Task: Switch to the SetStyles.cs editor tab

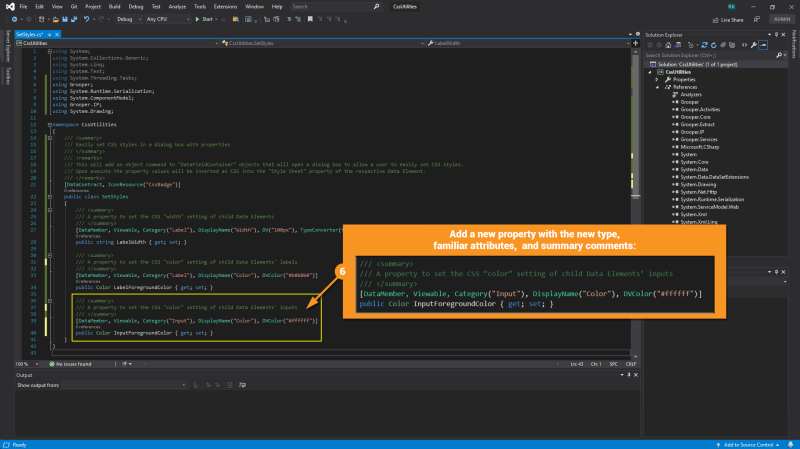Action: click(x=30, y=34)
